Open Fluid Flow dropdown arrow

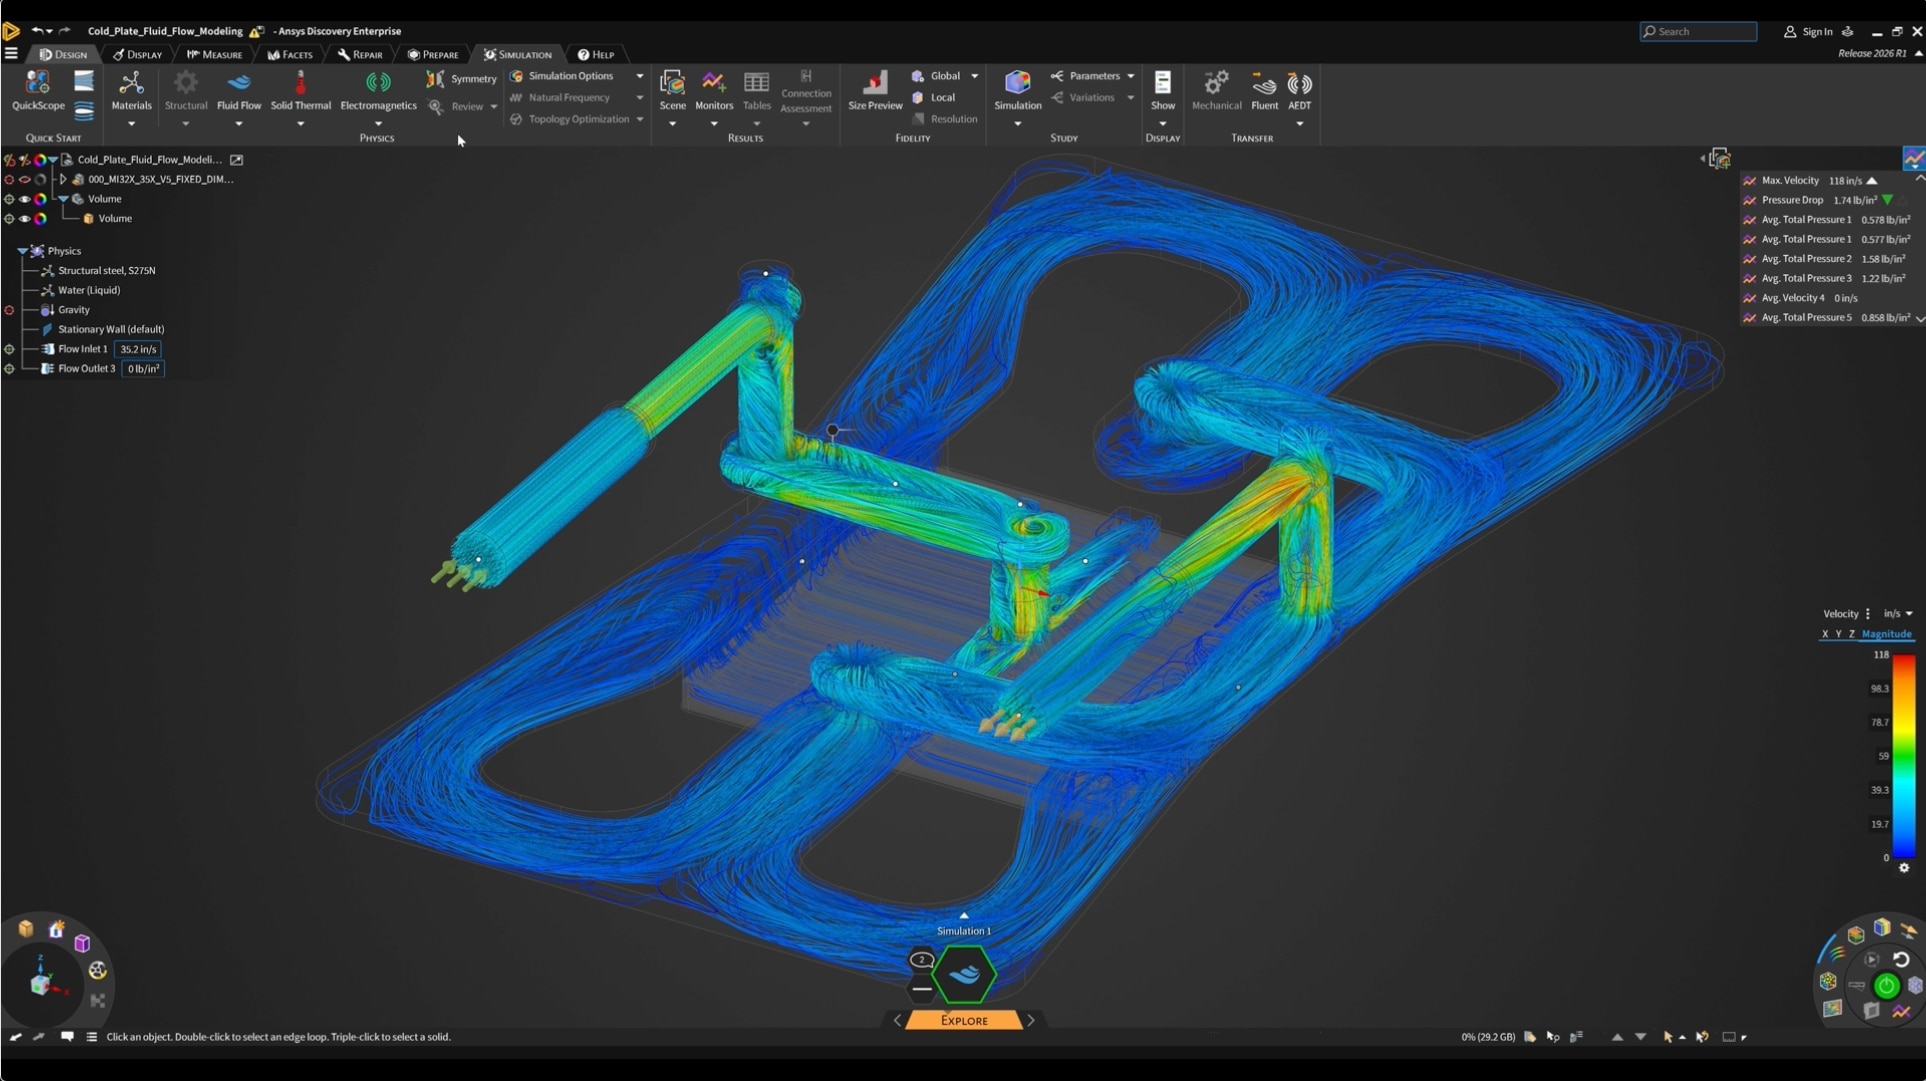[239, 124]
